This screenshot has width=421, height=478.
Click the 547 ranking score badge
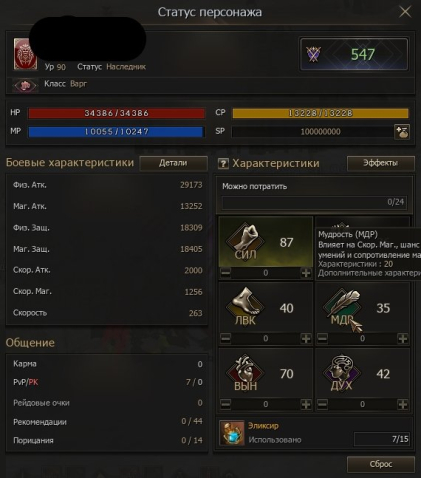tap(354, 54)
